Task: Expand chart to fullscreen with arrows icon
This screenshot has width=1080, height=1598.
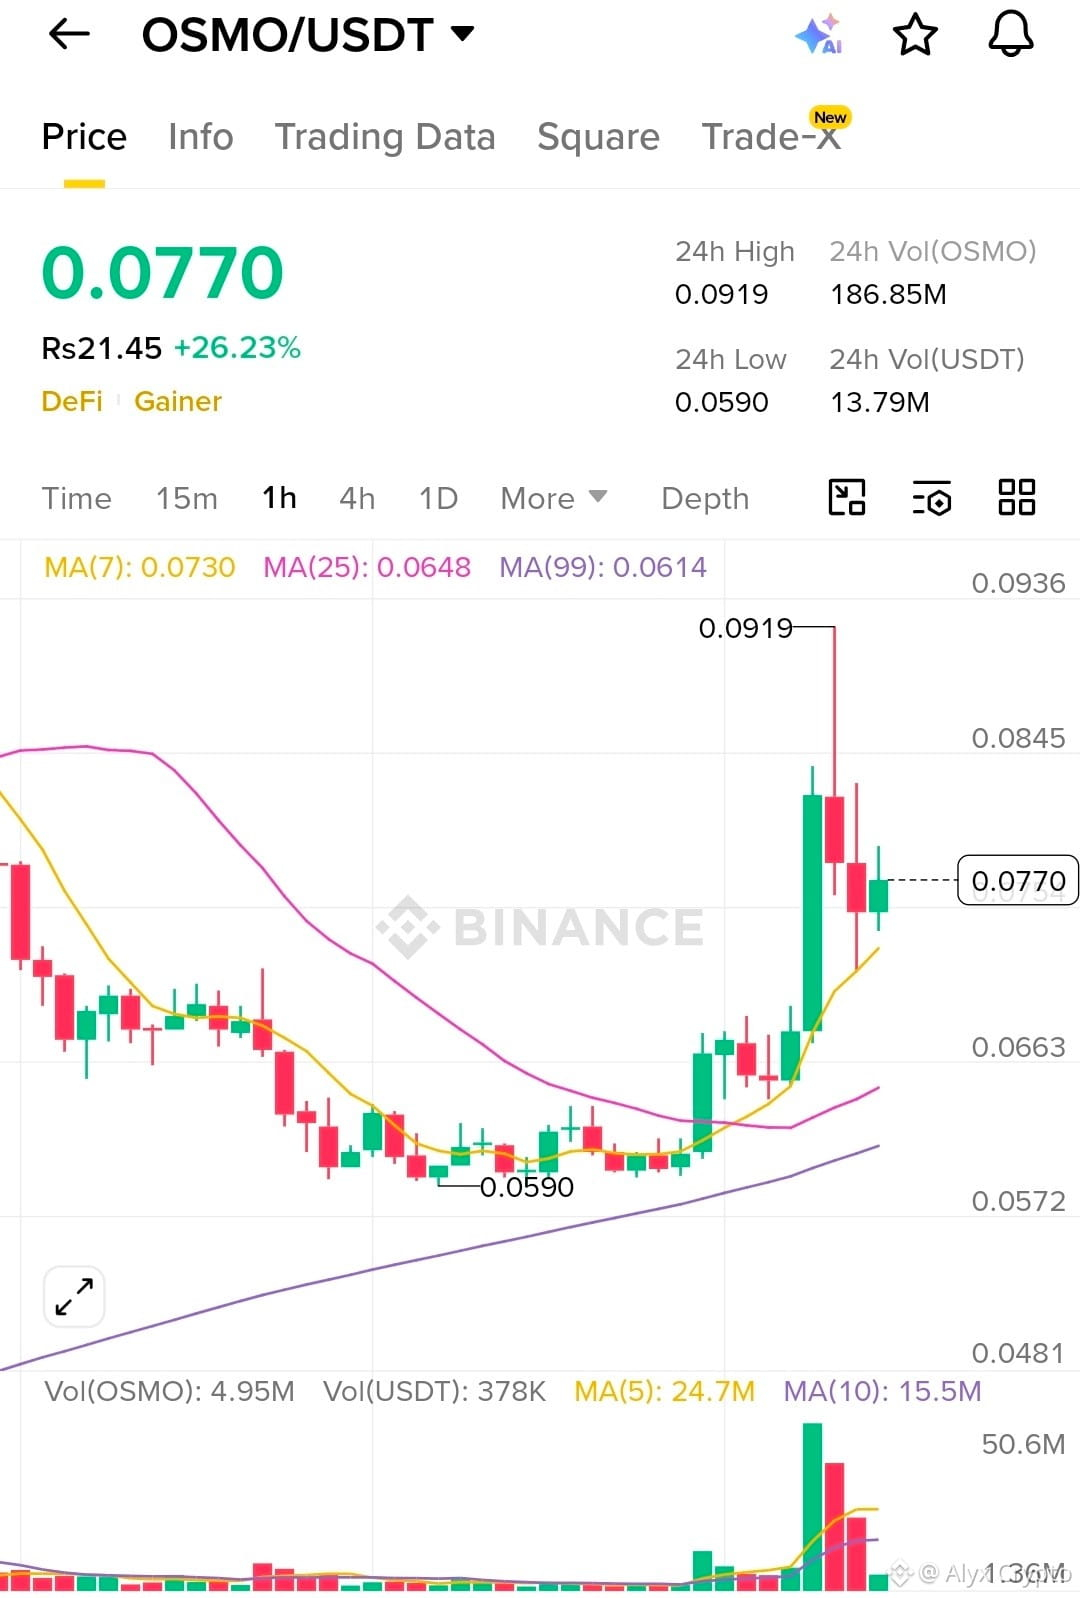Action: [75, 1297]
